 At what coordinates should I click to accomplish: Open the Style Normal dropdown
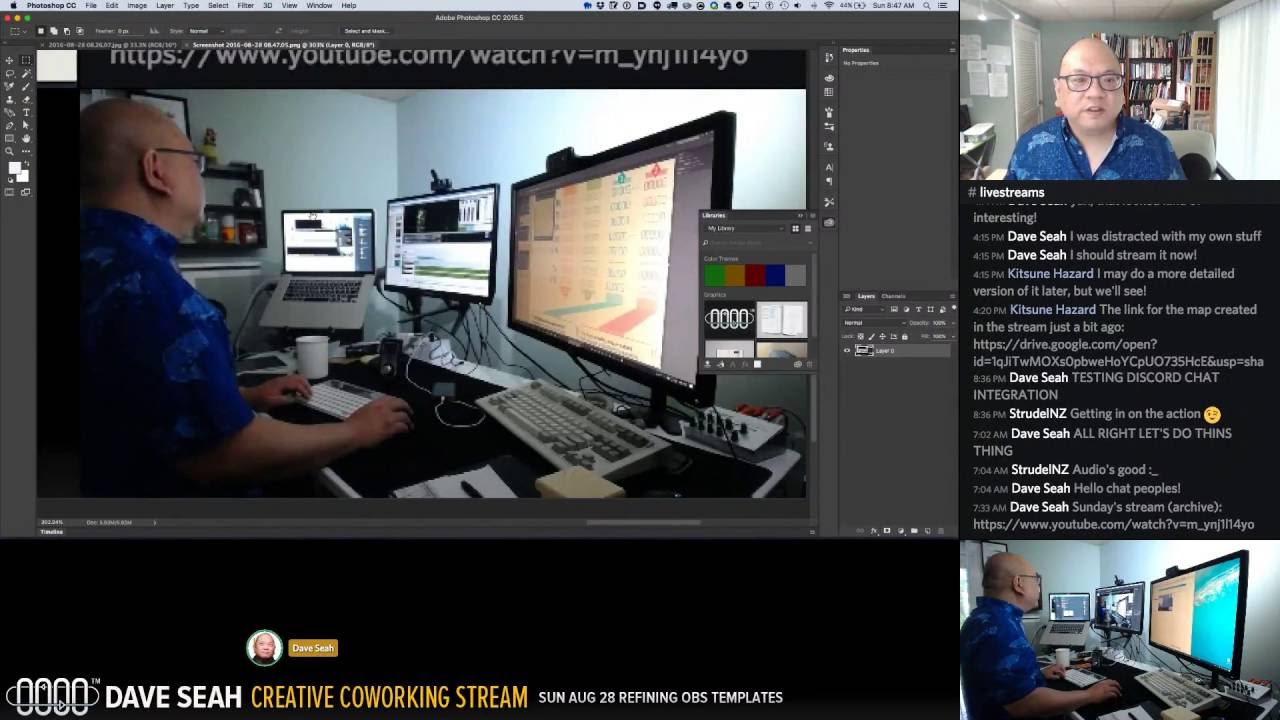(207, 31)
